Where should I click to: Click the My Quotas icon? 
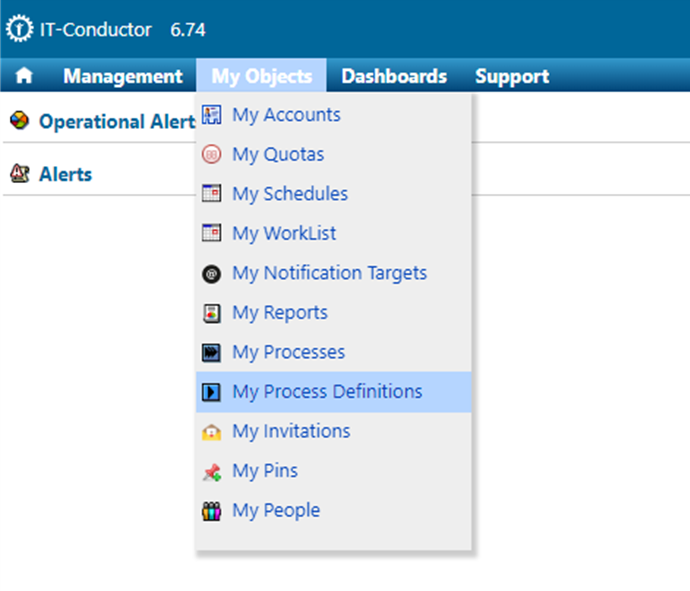211,155
